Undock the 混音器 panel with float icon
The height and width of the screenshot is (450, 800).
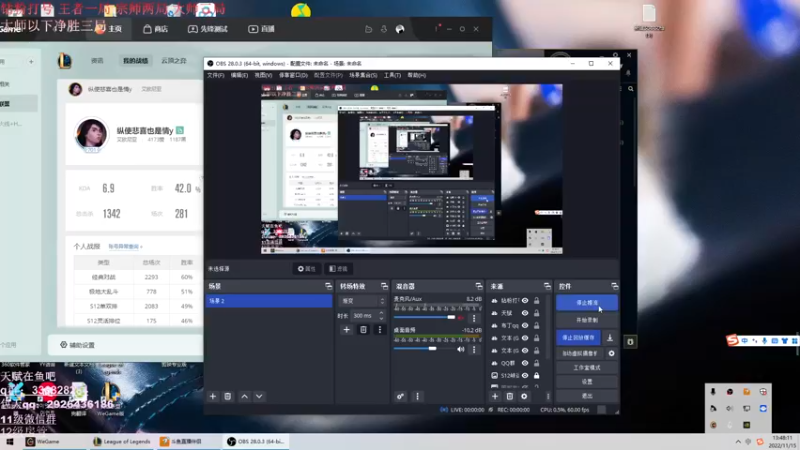(479, 286)
